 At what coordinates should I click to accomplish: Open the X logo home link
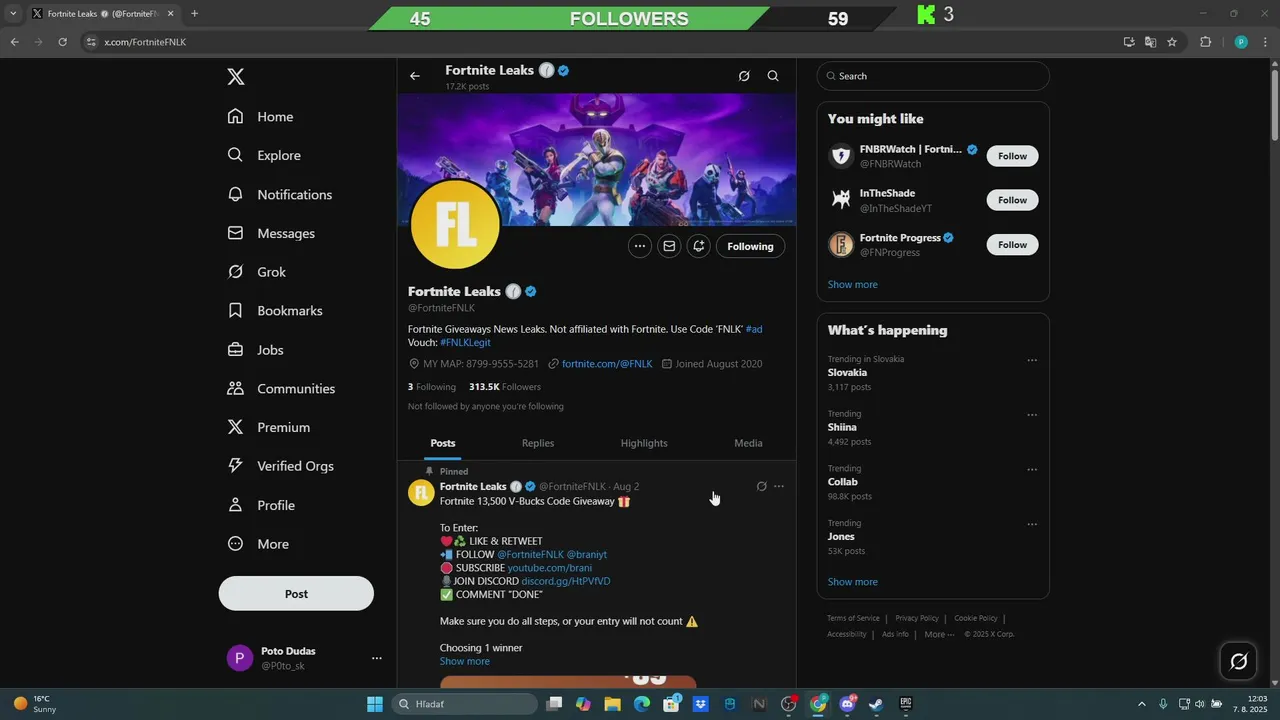point(236,77)
